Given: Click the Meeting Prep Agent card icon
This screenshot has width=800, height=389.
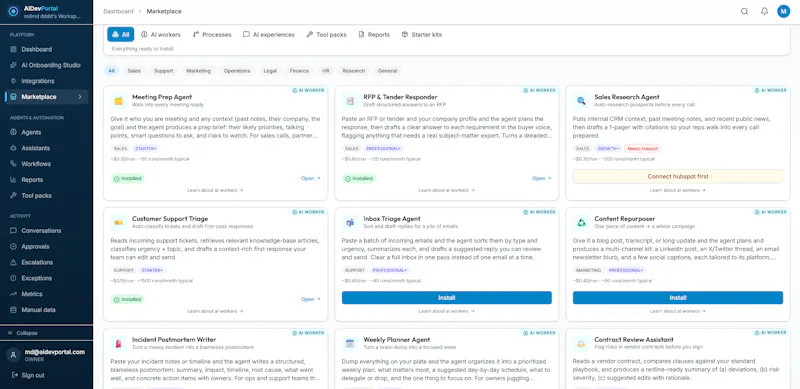Looking at the screenshot, I should pyautogui.click(x=118, y=101).
